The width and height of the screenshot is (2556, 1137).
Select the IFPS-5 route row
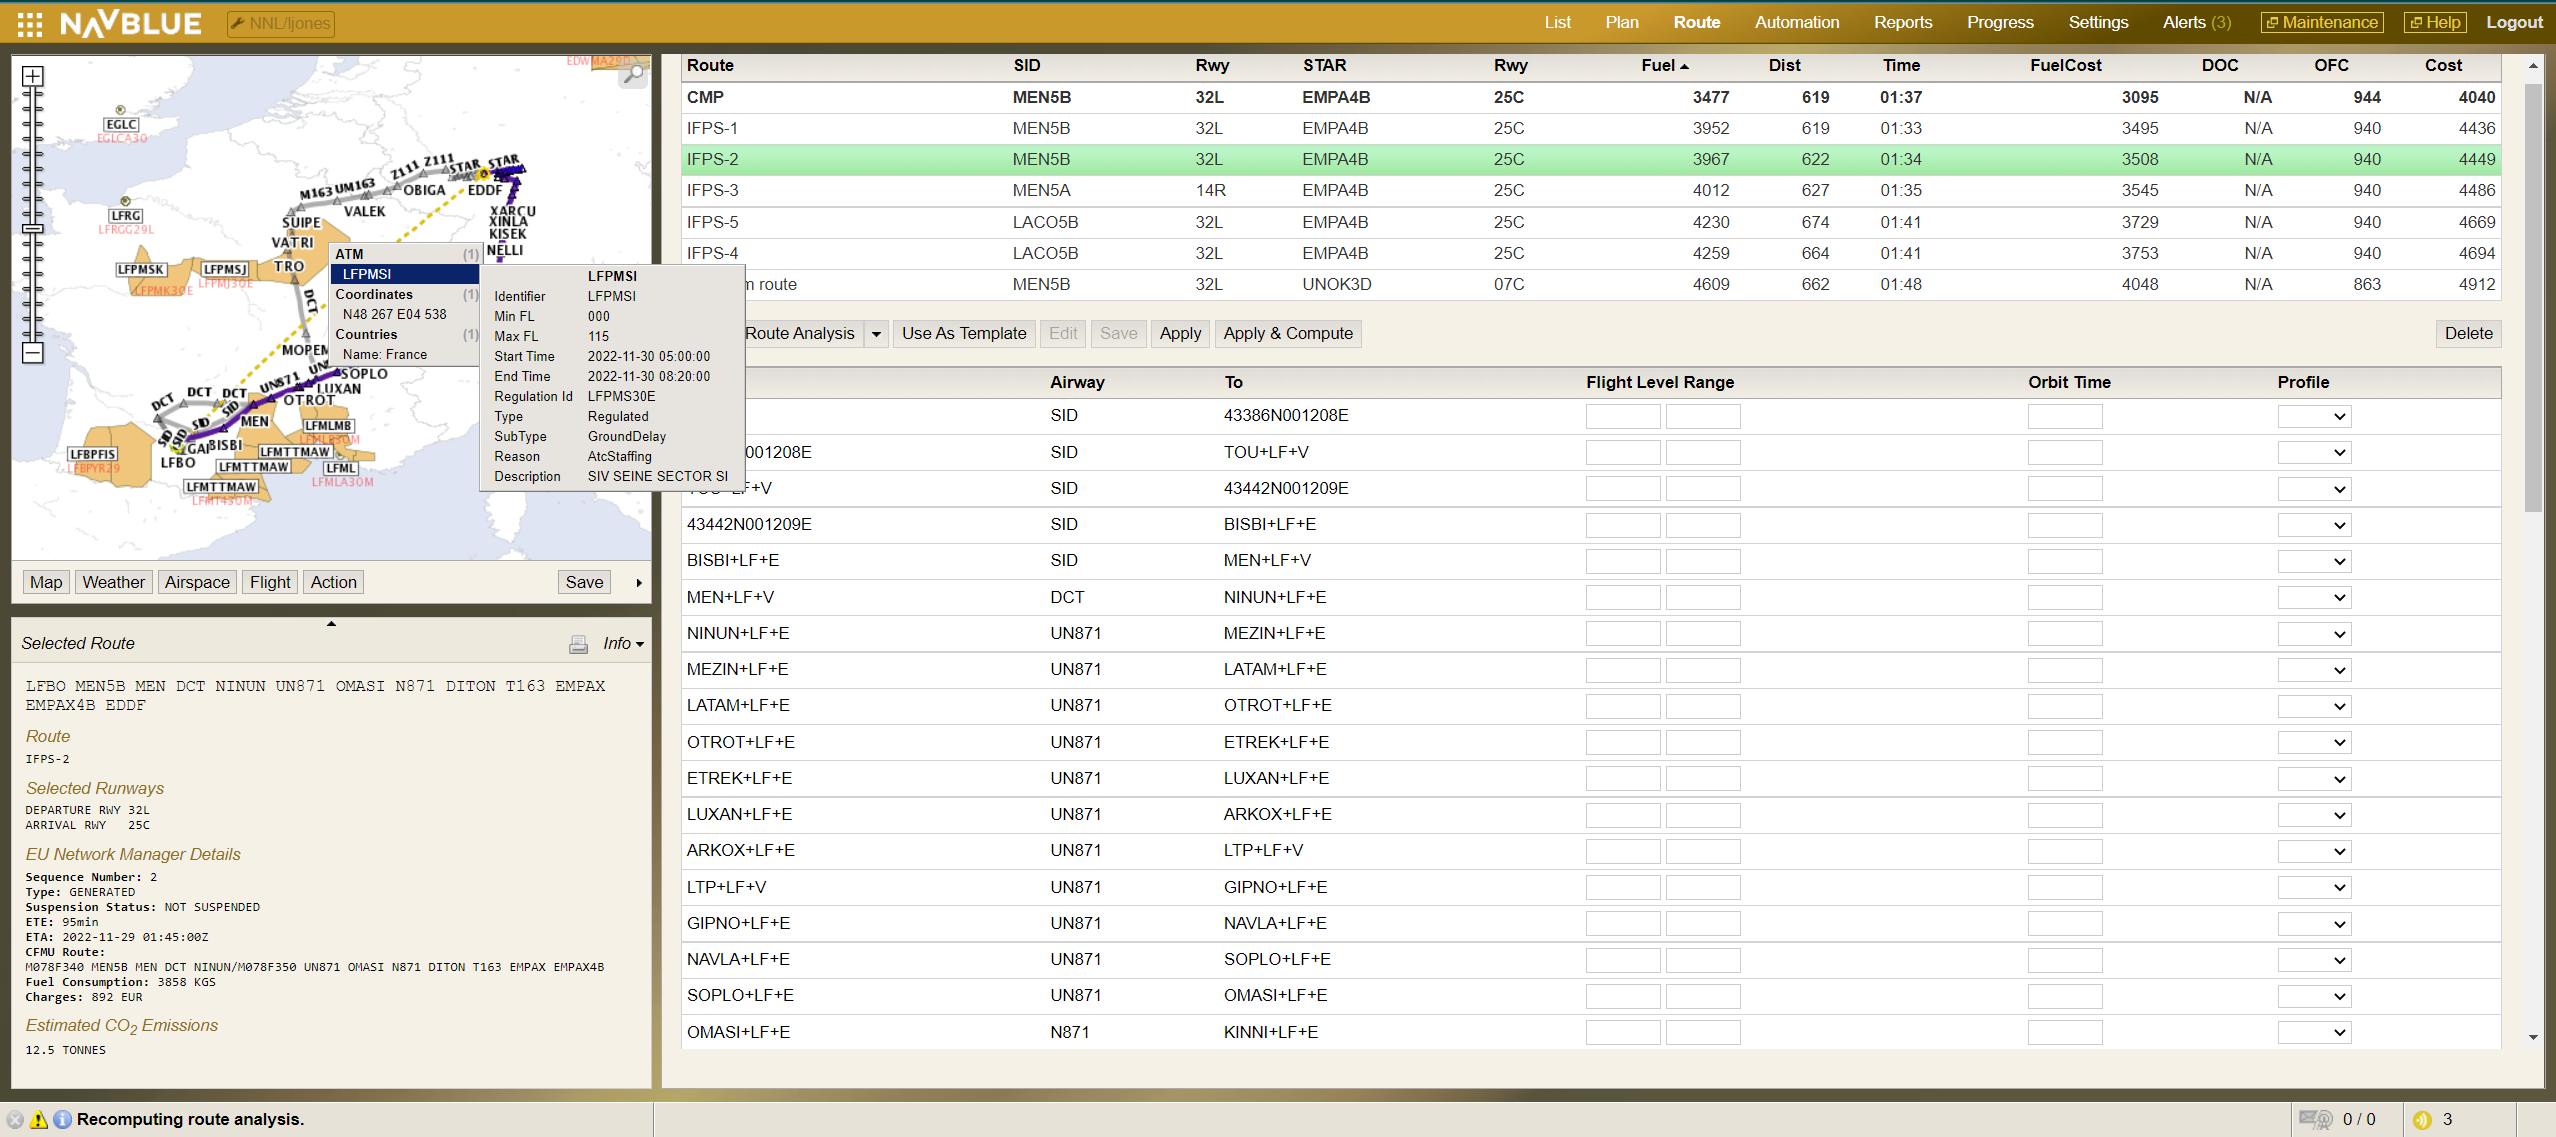1591,222
